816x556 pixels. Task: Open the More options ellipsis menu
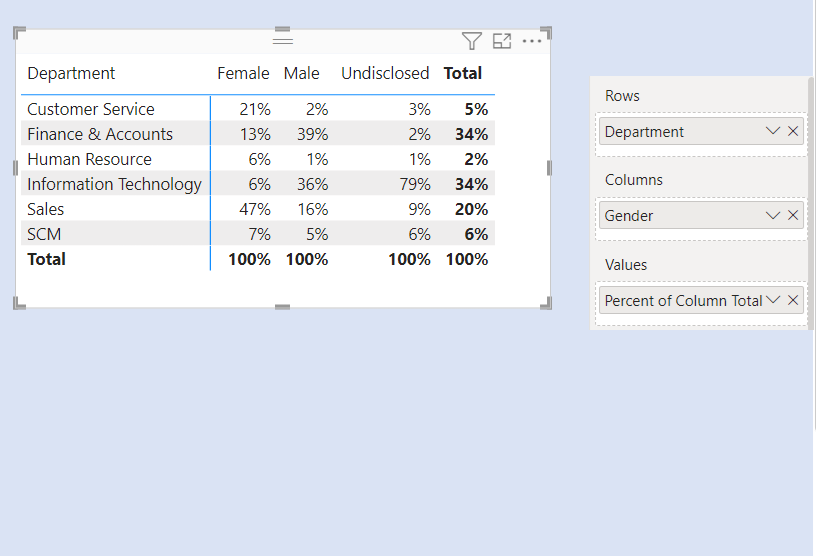[532, 41]
